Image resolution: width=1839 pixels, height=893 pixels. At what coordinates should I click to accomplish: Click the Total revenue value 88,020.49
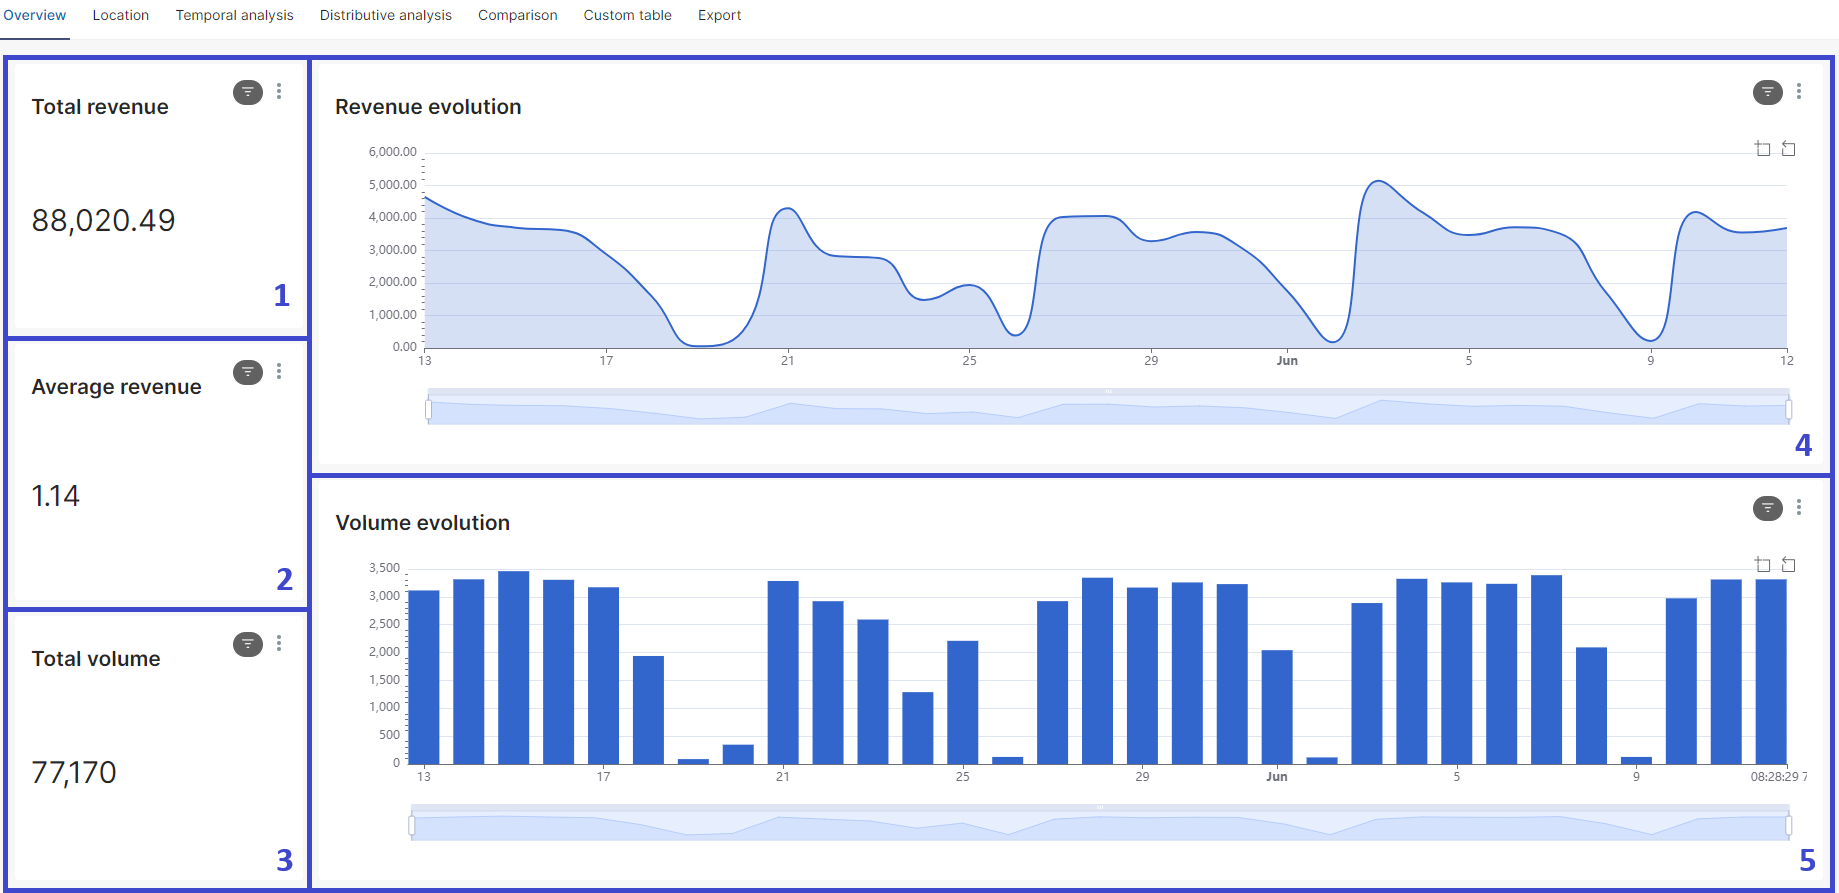(103, 221)
